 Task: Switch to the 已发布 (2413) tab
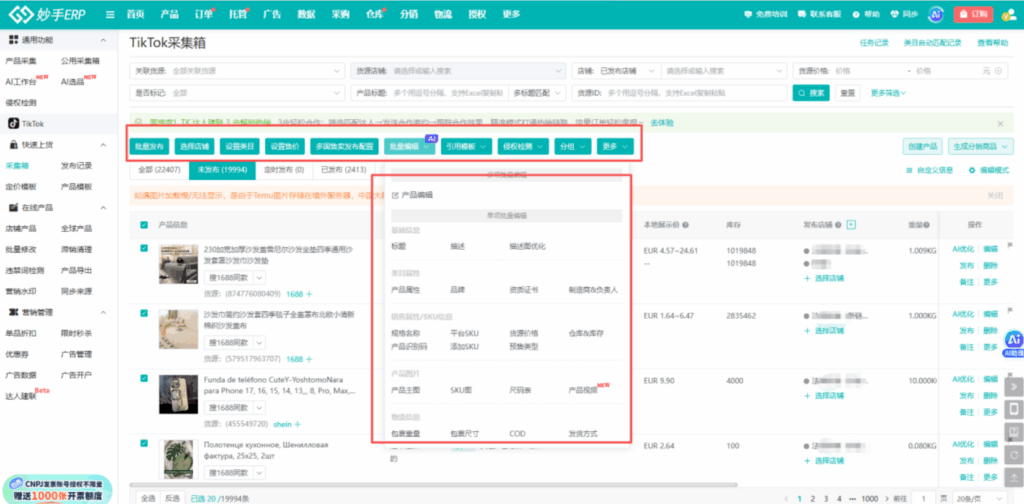click(342, 170)
